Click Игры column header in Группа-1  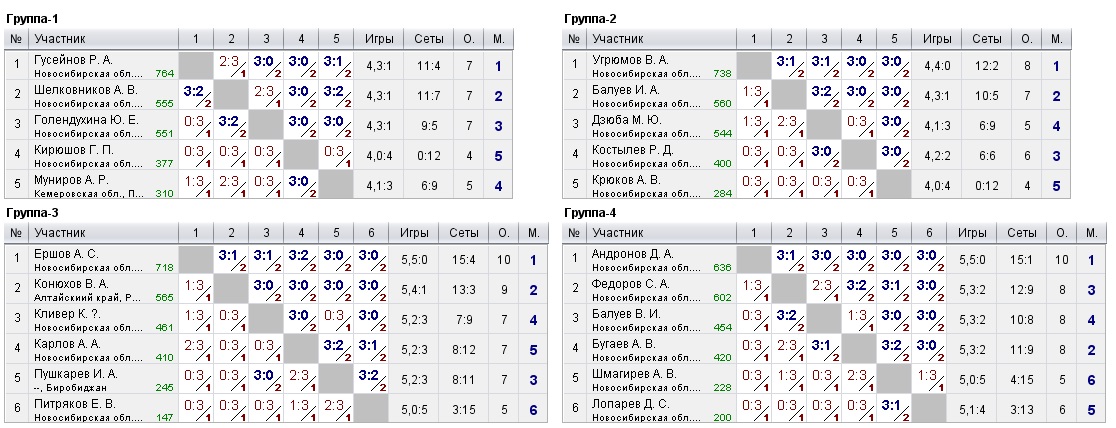(381, 39)
